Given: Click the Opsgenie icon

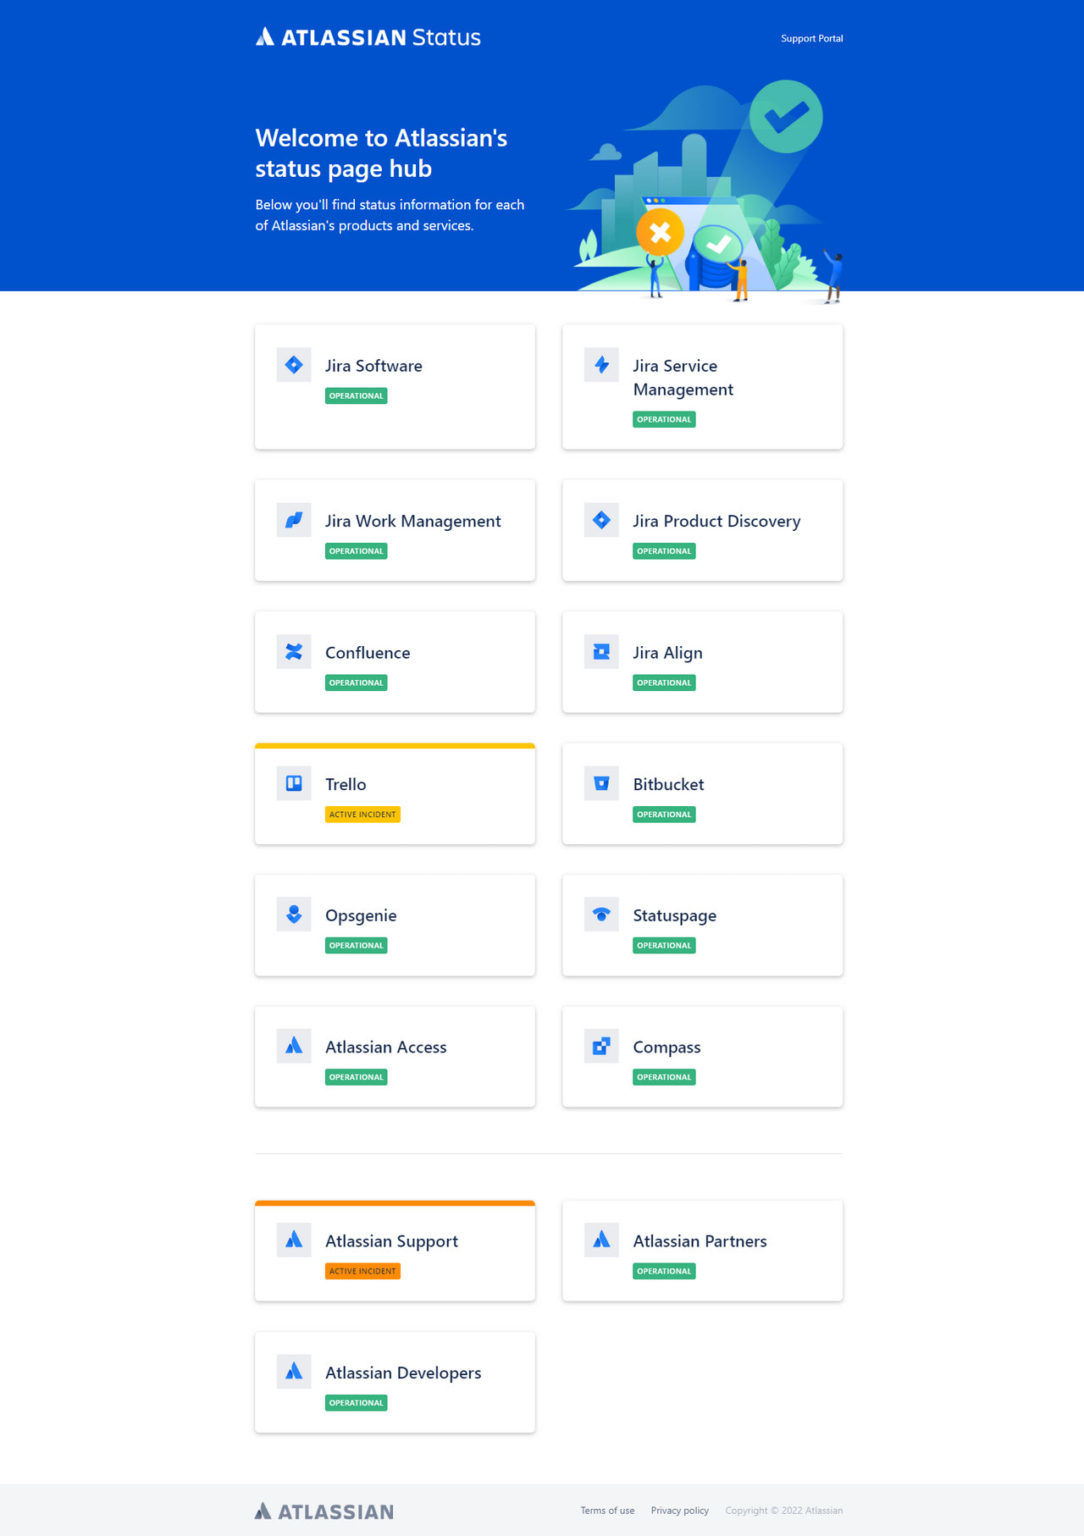Looking at the screenshot, I should click(293, 914).
